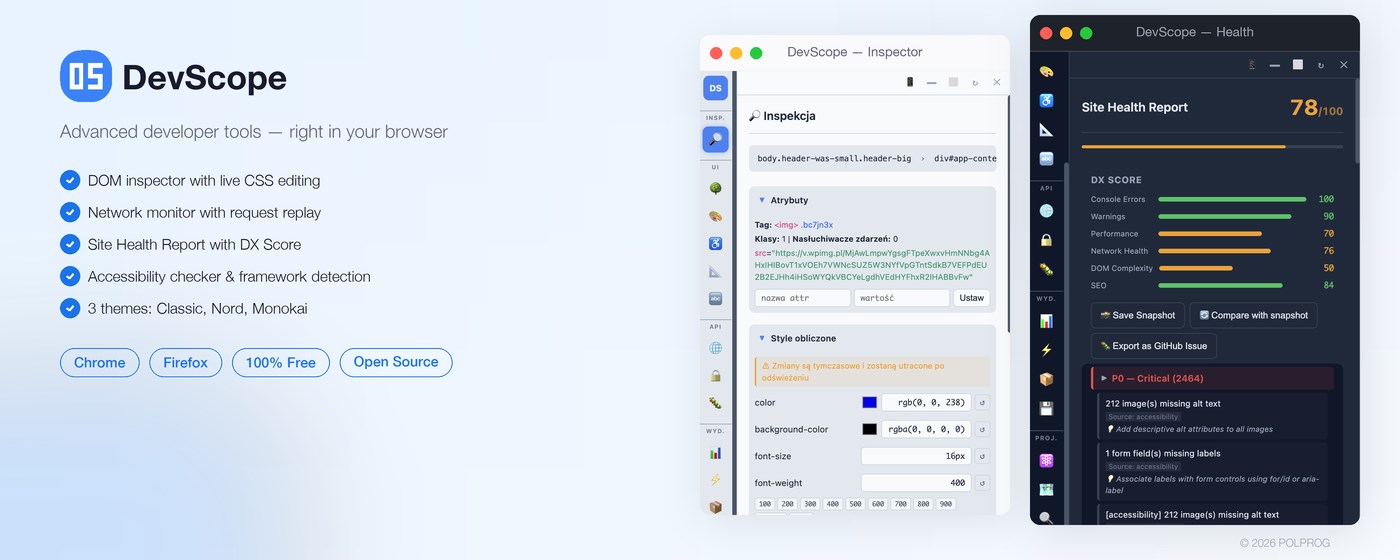Click the refresh icon in Health window toolbar
Image resolution: width=1400 pixels, height=560 pixels.
(1321, 65)
